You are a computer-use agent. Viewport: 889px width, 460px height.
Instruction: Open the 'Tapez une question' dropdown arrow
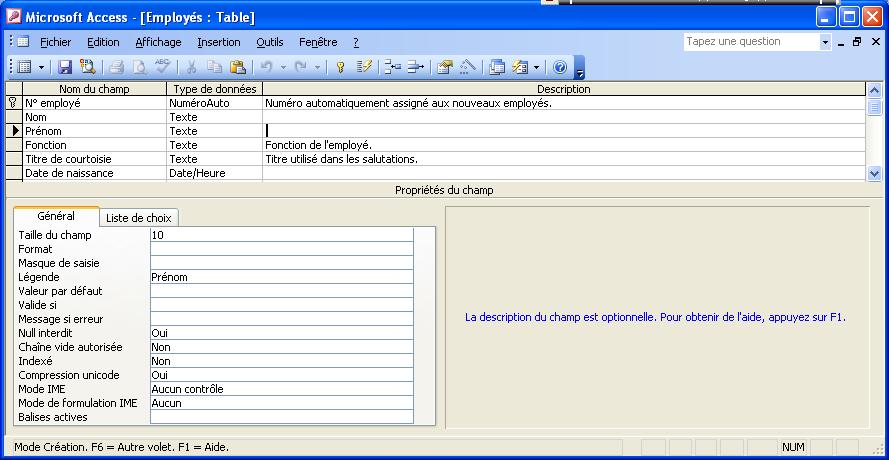tap(825, 42)
